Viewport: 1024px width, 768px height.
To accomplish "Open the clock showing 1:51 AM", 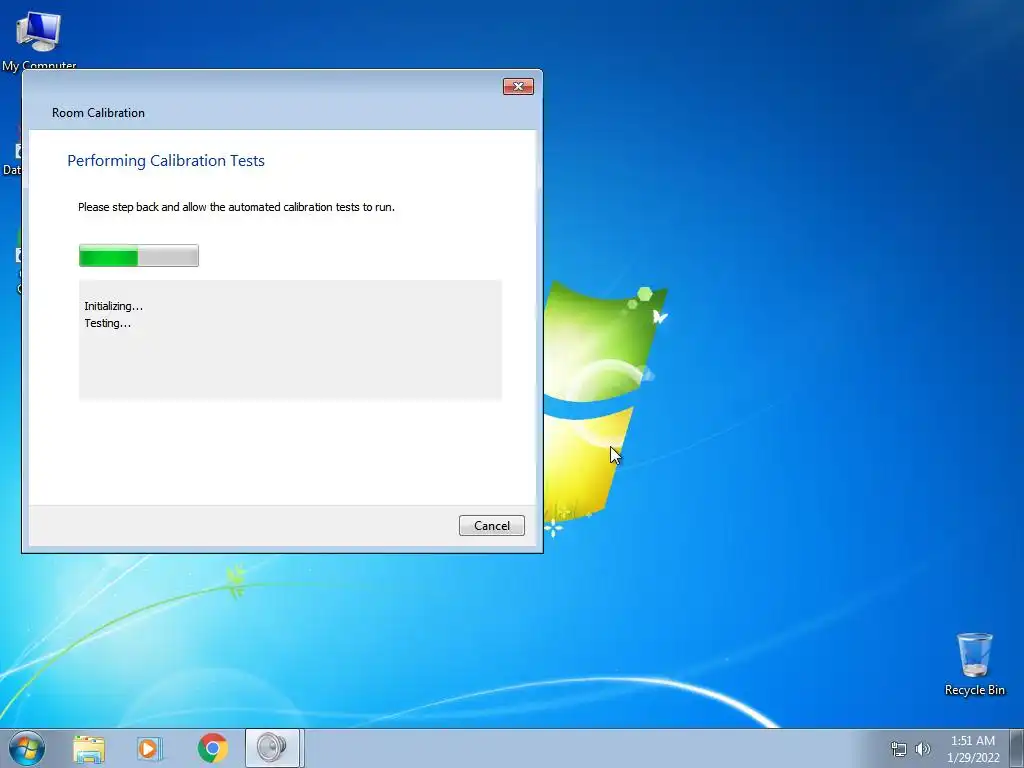I will tap(972, 749).
